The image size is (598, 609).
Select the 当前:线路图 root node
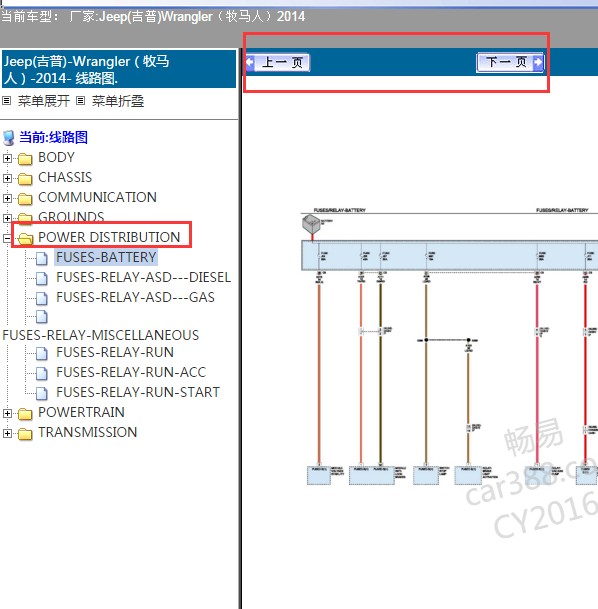(x=53, y=137)
